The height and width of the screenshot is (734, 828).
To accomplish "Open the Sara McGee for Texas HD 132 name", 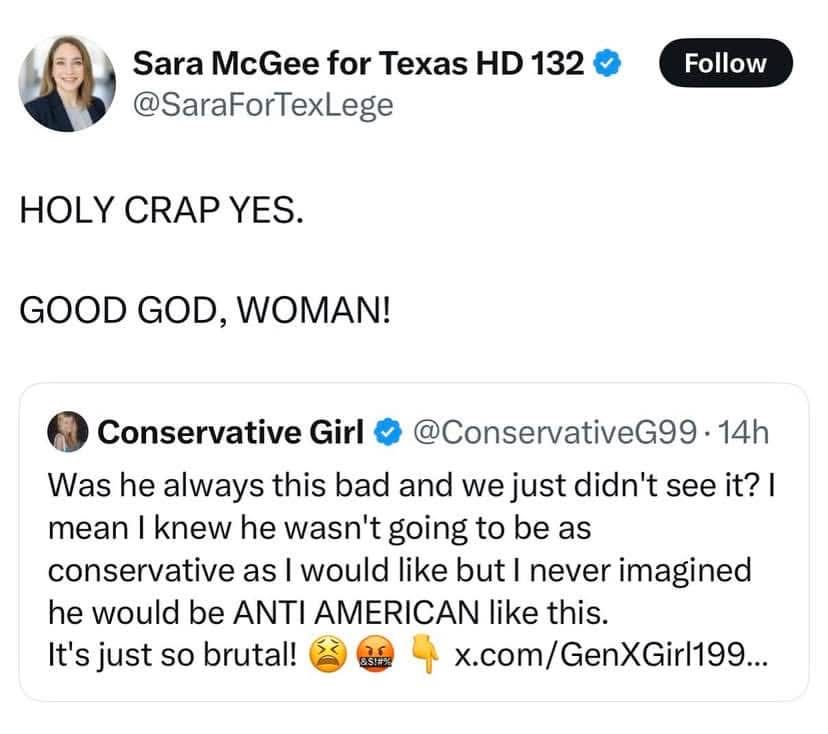I will tap(358, 64).
